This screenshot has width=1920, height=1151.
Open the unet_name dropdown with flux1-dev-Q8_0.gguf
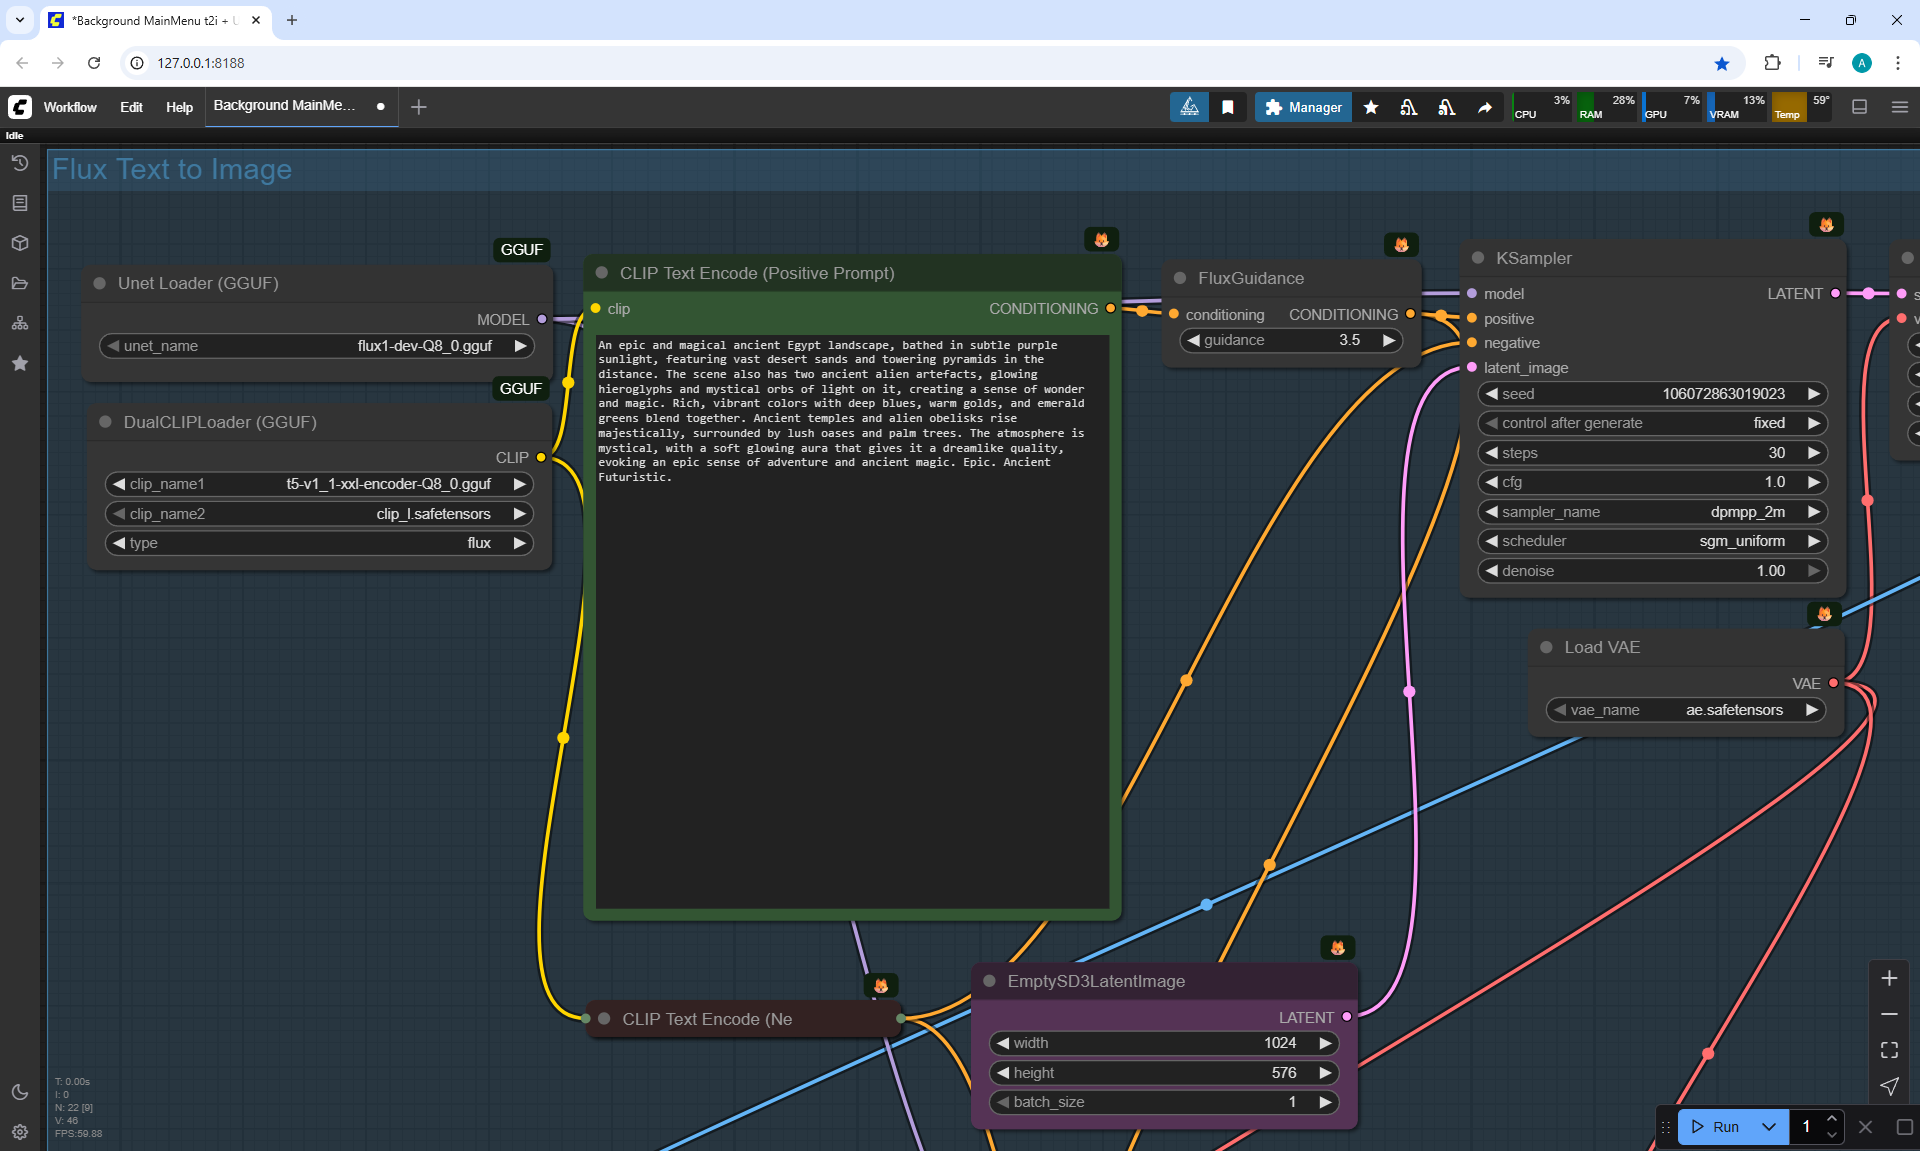317,346
